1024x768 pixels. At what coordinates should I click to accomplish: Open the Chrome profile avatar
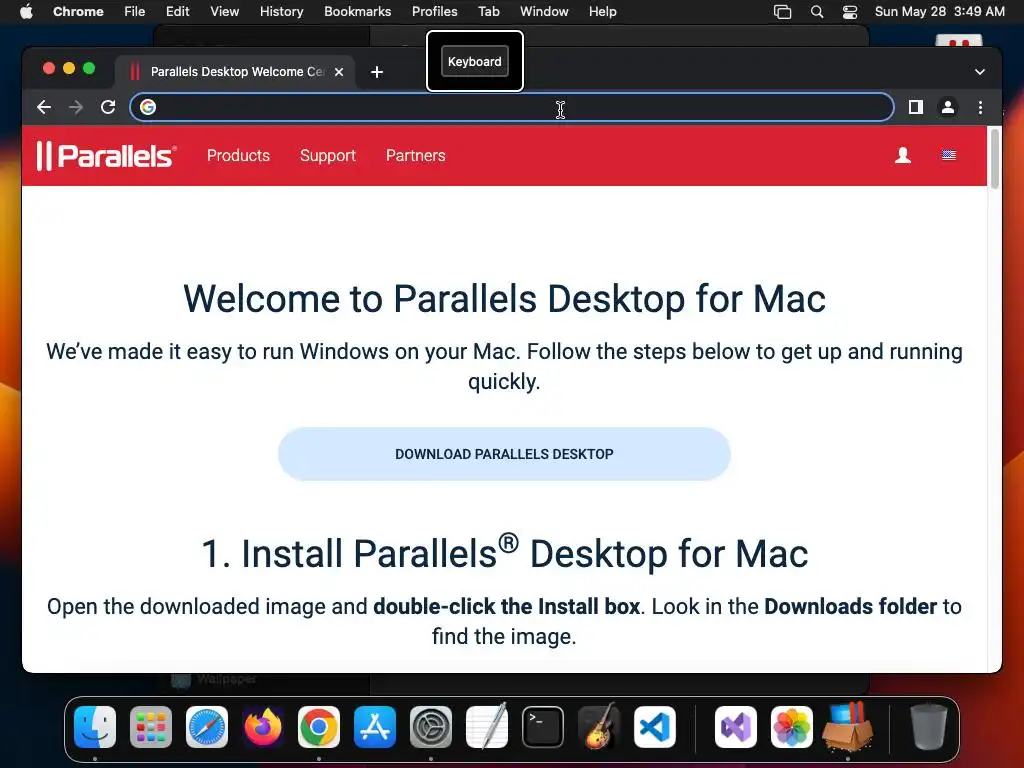948,107
